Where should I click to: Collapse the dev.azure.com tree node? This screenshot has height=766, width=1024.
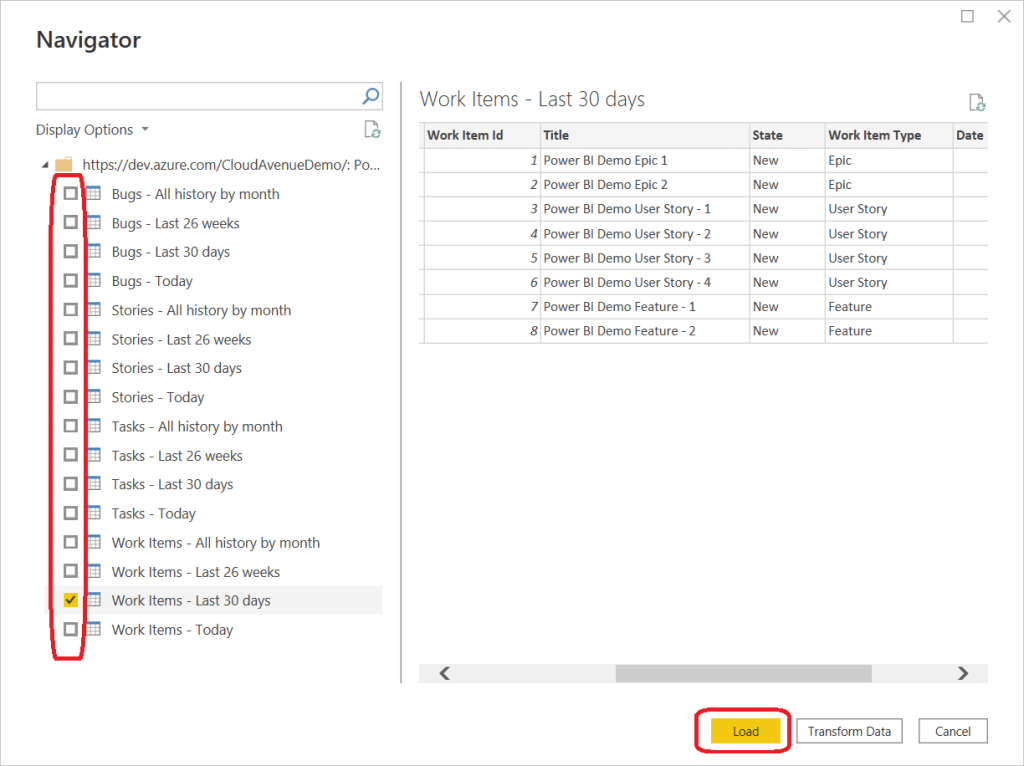44,164
